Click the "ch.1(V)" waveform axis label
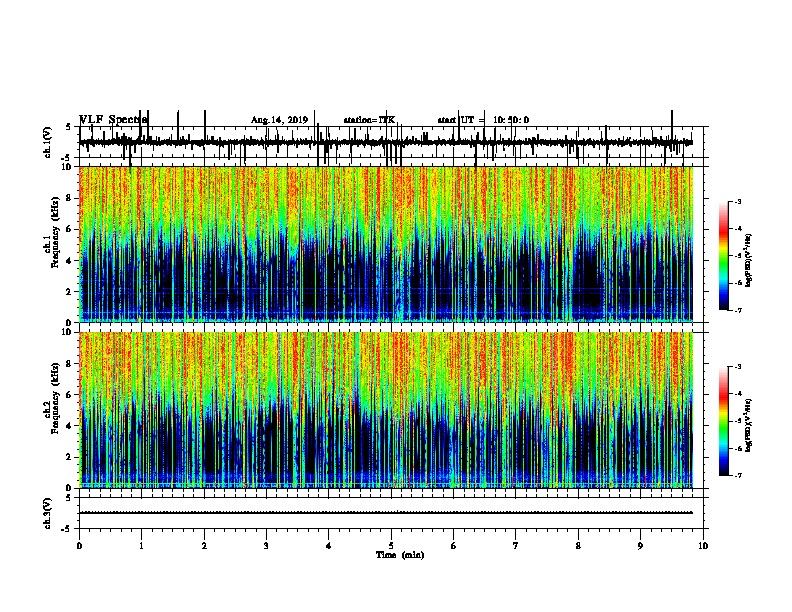The height and width of the screenshot is (612, 792). (x=48, y=142)
